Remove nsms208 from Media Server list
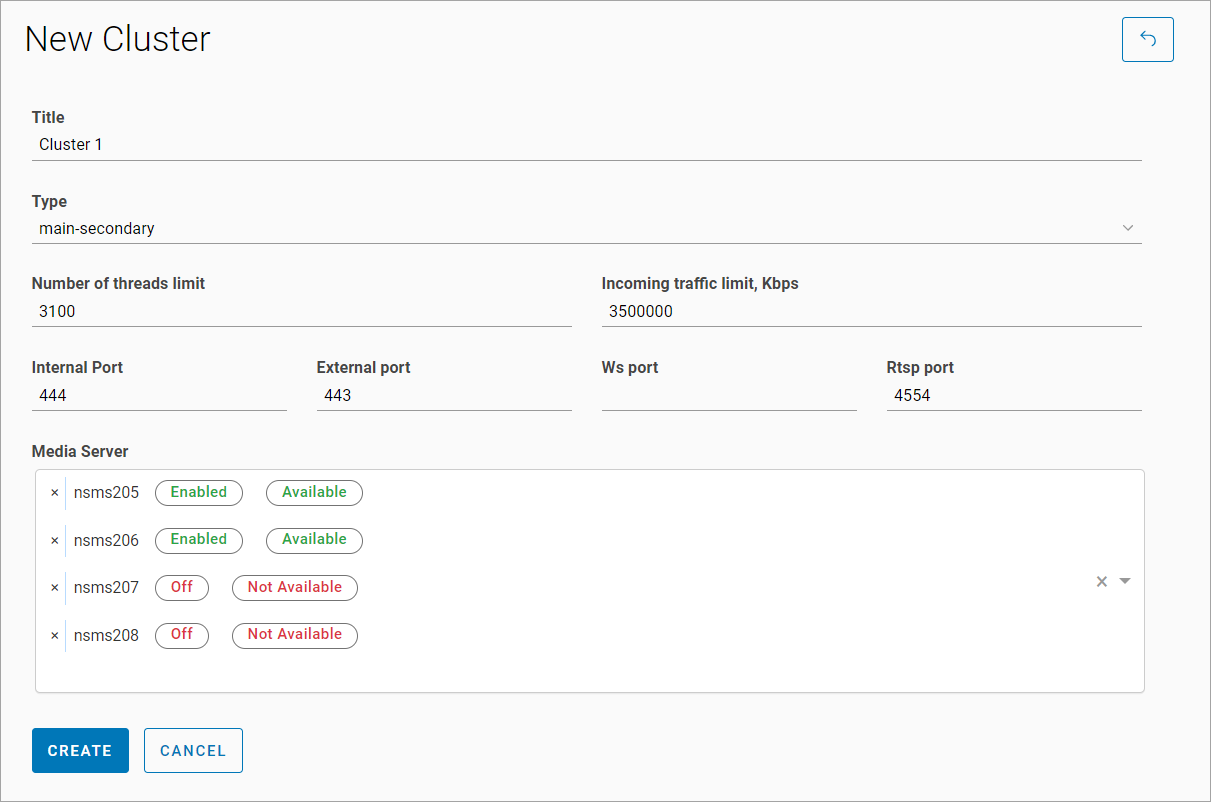Screen dimensions: 1211x802 tap(55, 635)
